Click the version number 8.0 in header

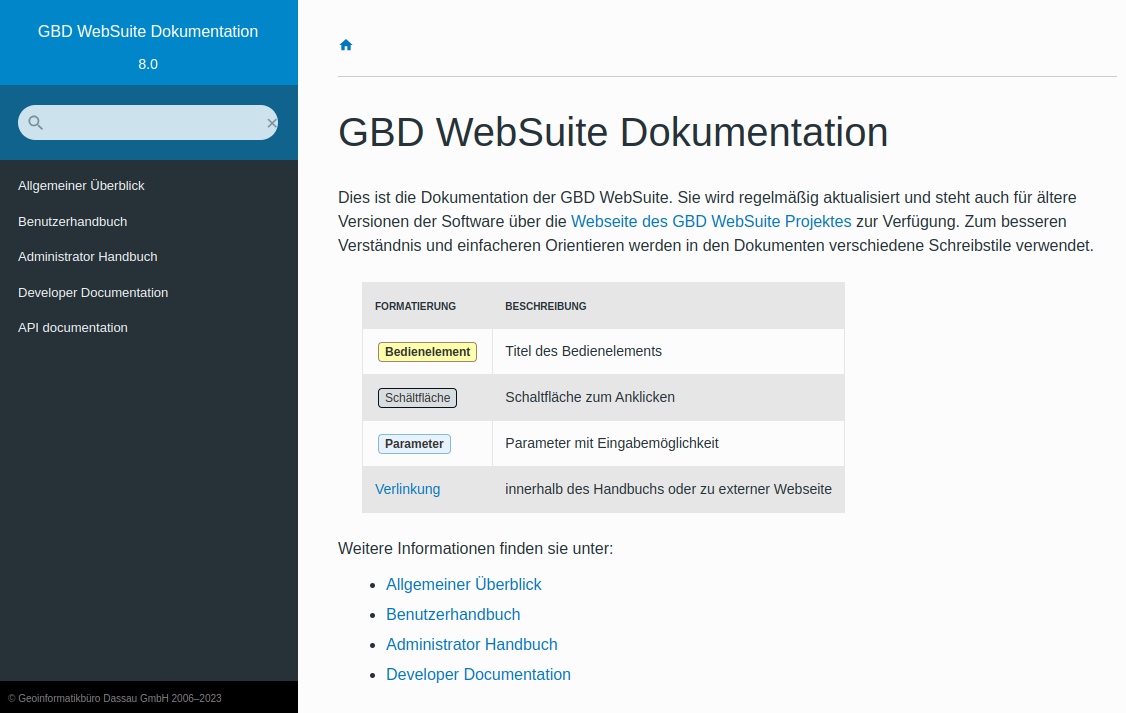(x=148, y=64)
